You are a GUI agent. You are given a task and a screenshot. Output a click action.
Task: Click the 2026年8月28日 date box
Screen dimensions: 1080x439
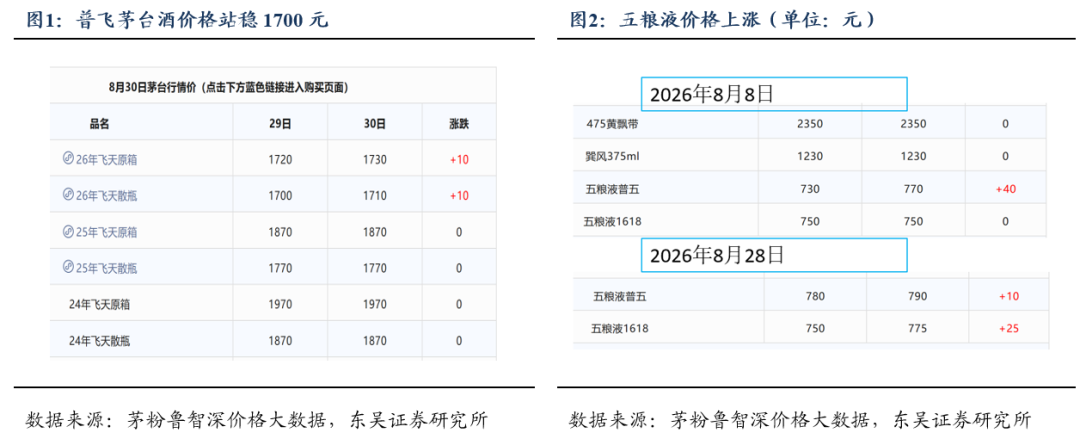tap(774, 254)
